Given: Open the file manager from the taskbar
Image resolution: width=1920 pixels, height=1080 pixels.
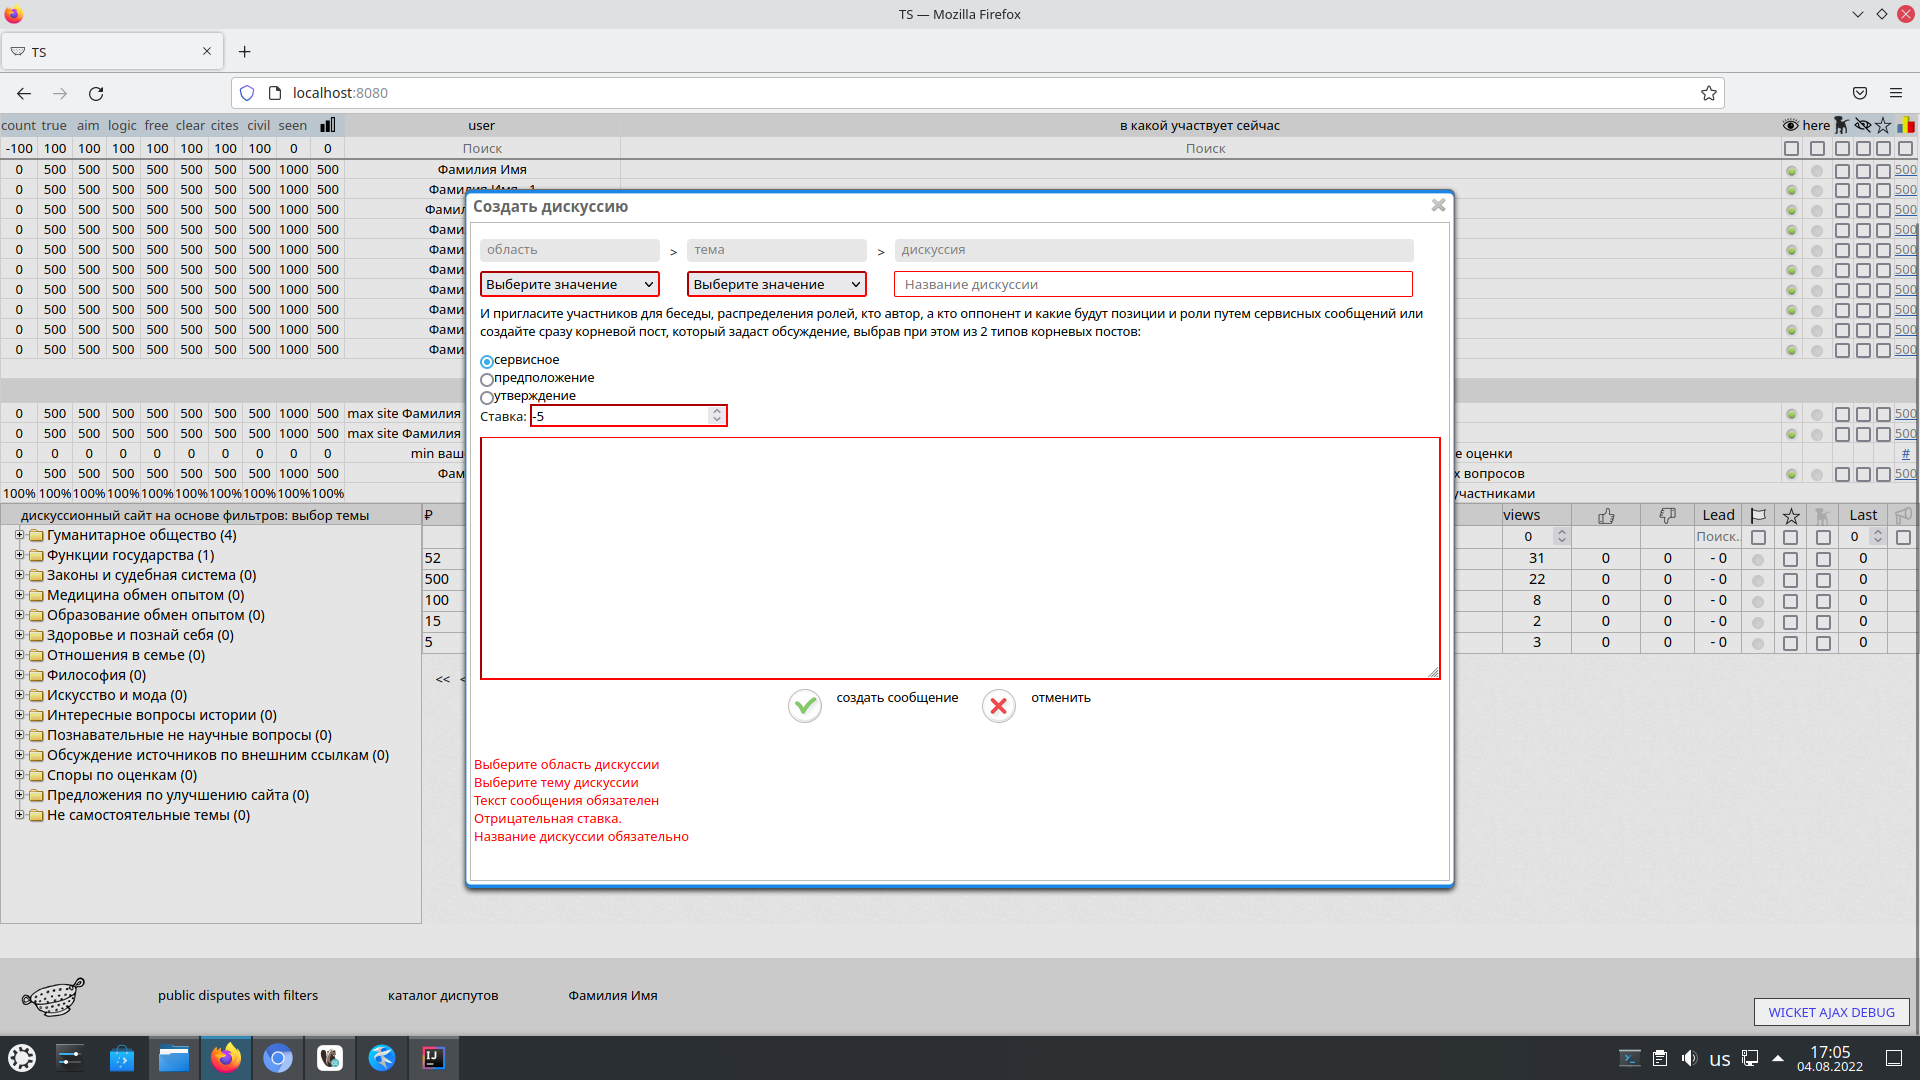Looking at the screenshot, I should [174, 1058].
